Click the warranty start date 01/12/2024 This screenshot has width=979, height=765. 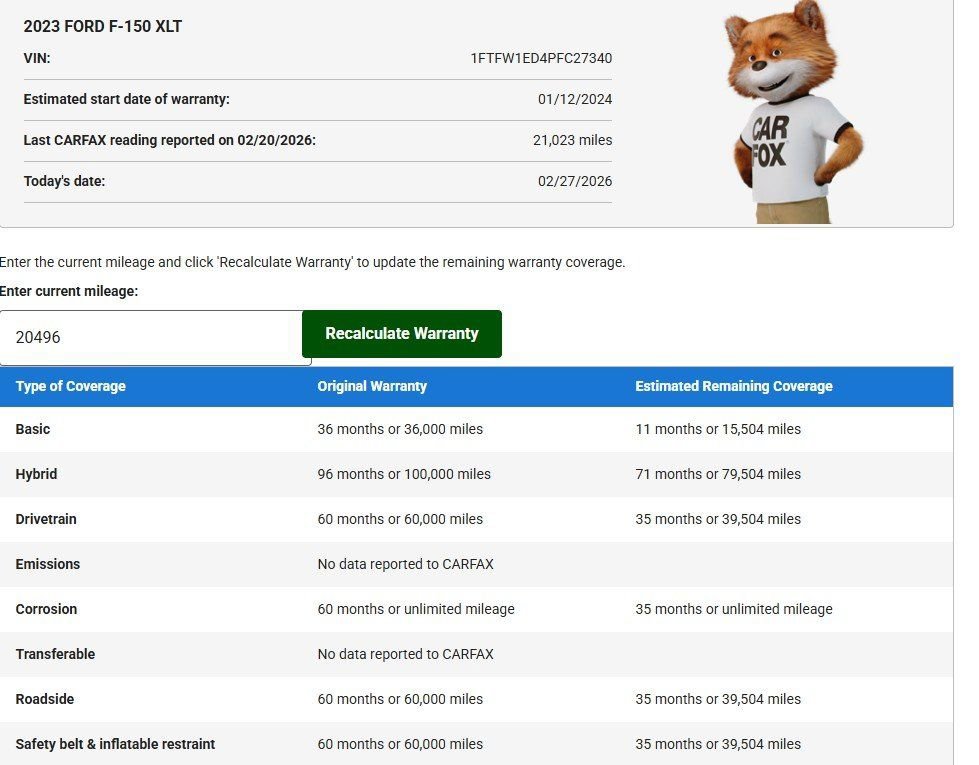pos(575,99)
